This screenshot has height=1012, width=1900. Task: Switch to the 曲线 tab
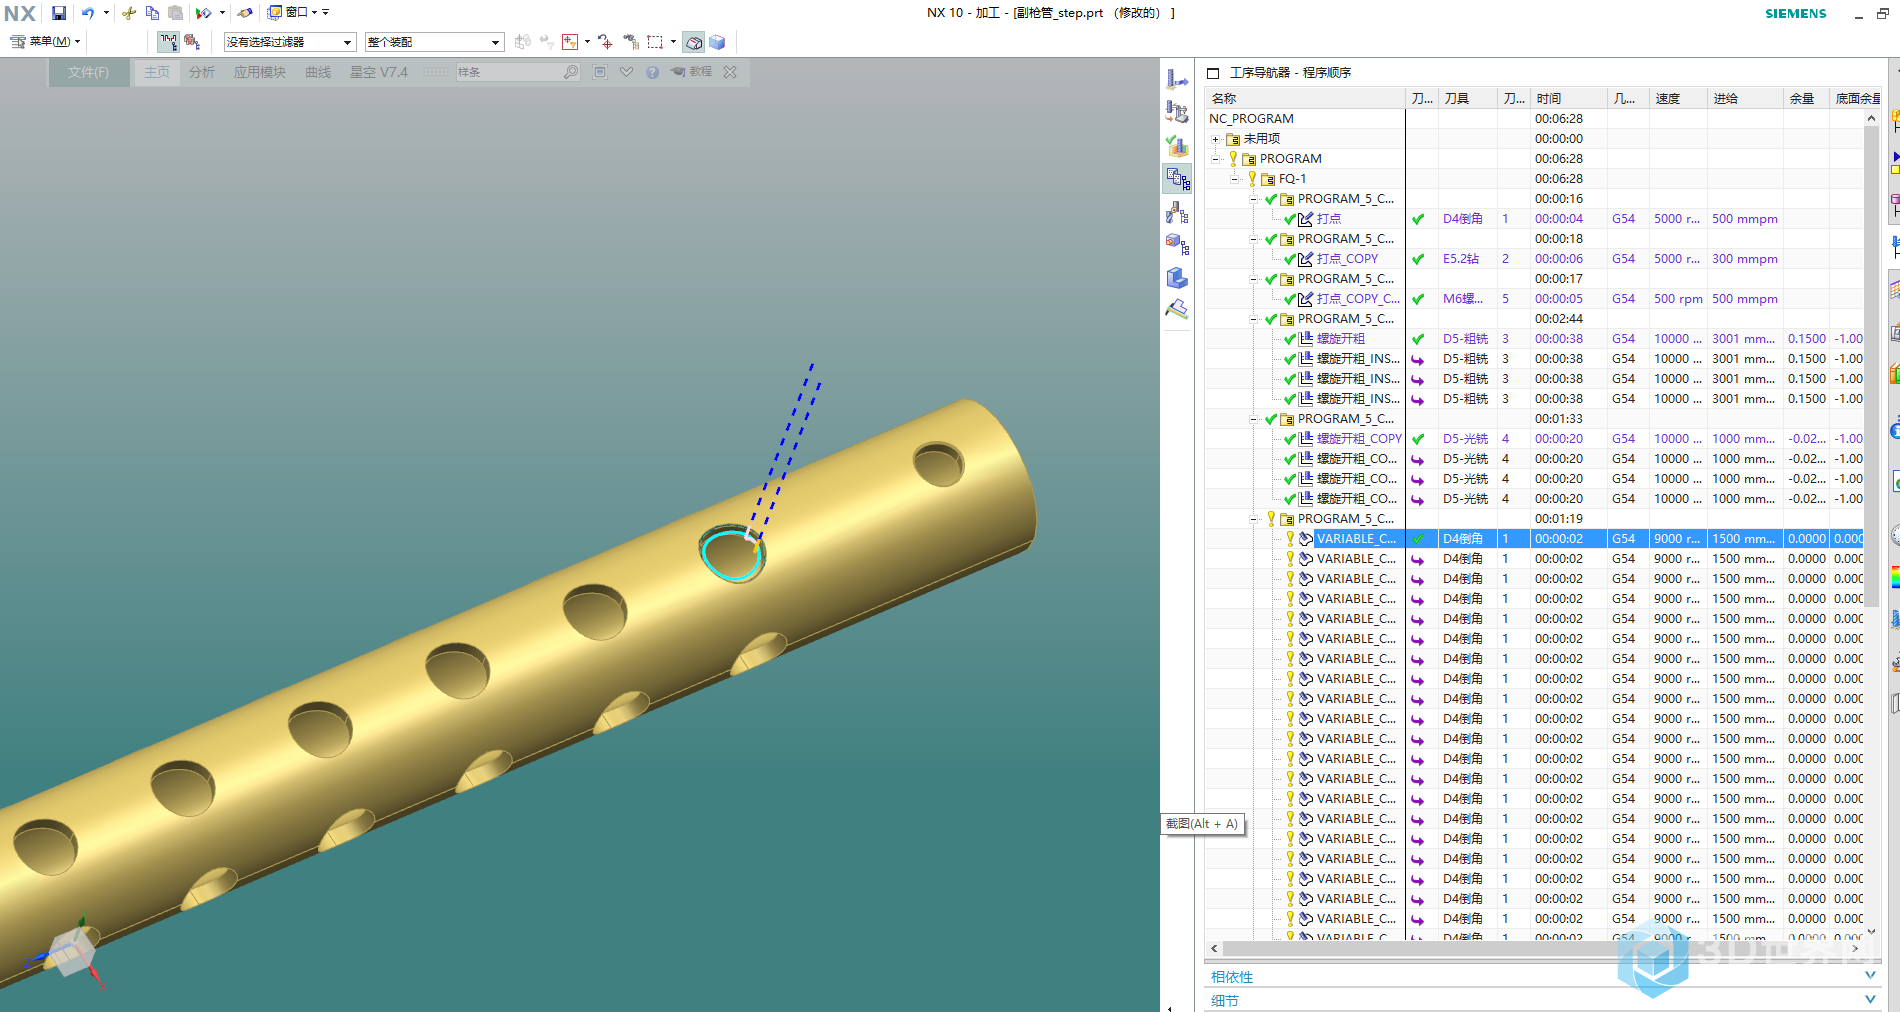318,72
